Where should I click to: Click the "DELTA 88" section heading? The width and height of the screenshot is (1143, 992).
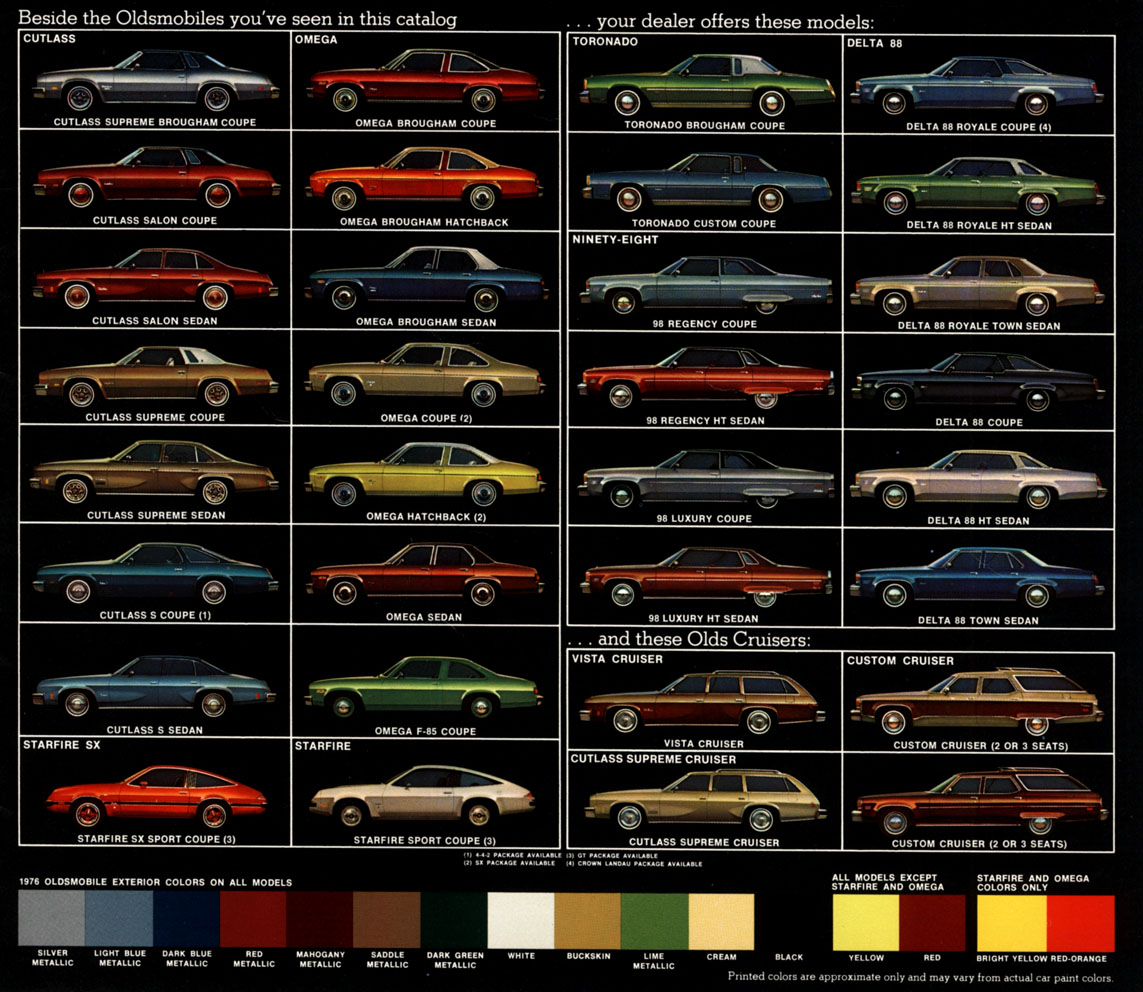[x=875, y=44]
